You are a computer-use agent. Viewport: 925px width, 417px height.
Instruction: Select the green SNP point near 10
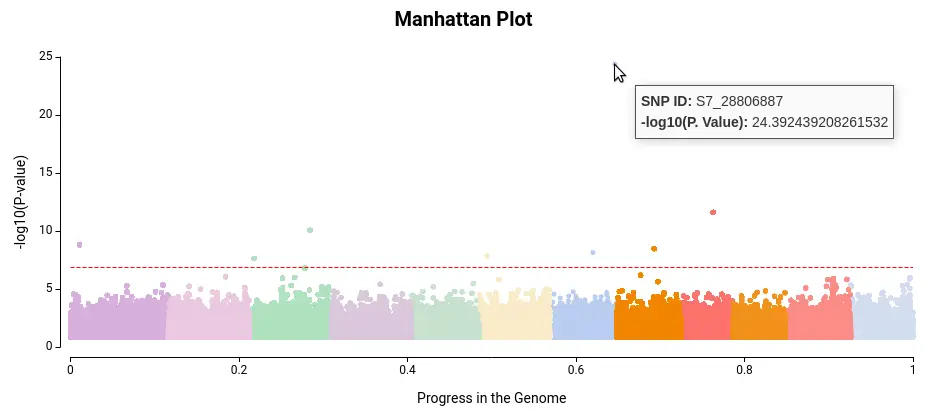310,230
